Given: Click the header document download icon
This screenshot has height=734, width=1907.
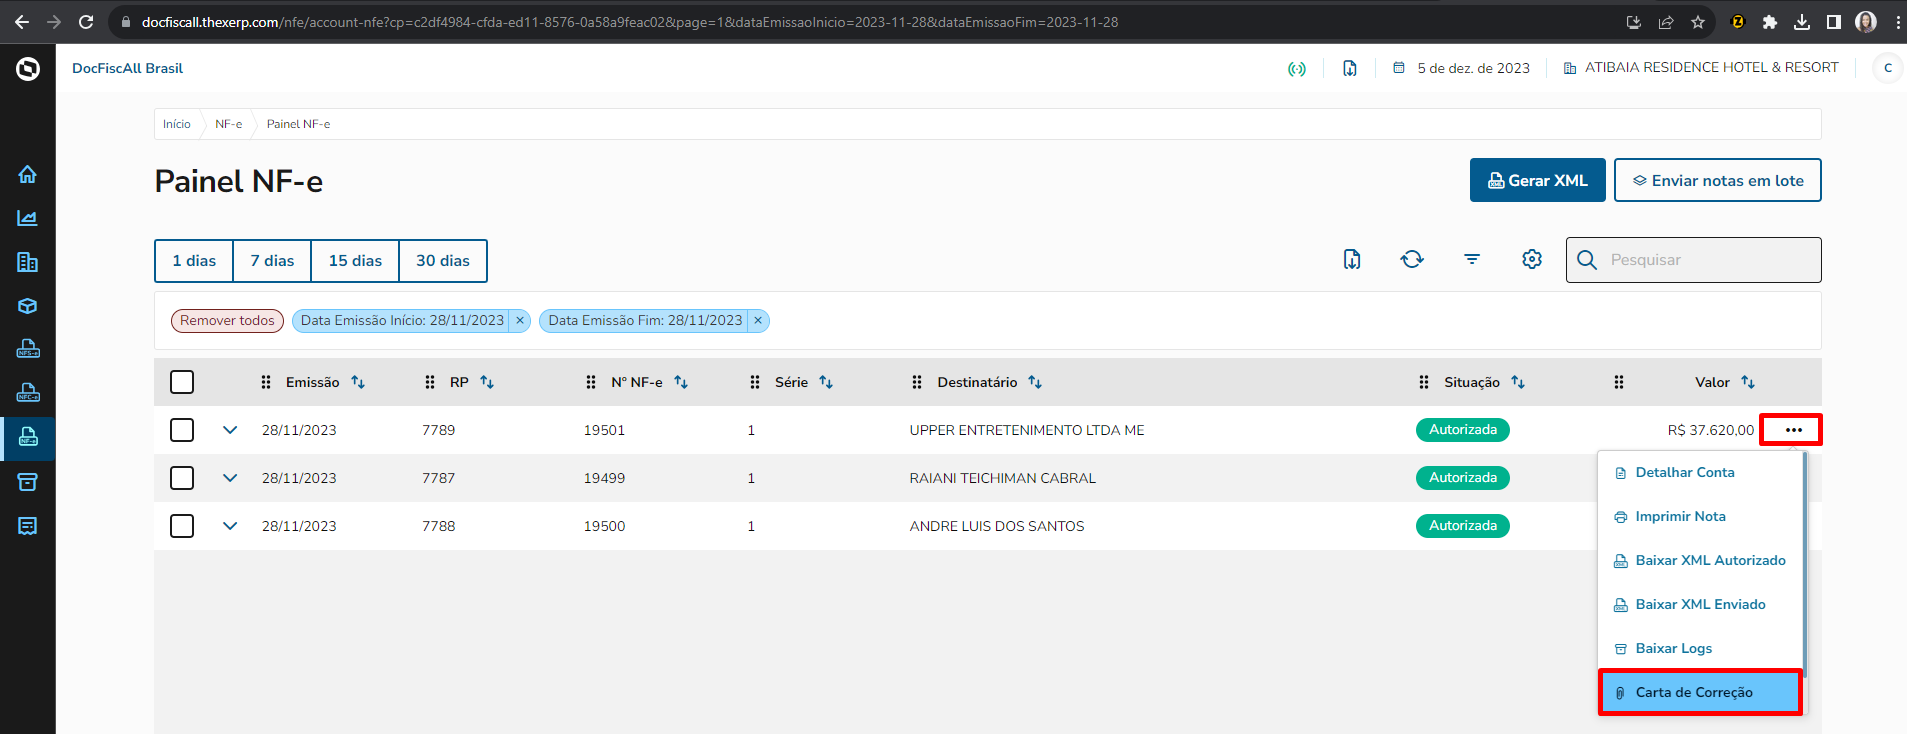Looking at the screenshot, I should [x=1350, y=68].
